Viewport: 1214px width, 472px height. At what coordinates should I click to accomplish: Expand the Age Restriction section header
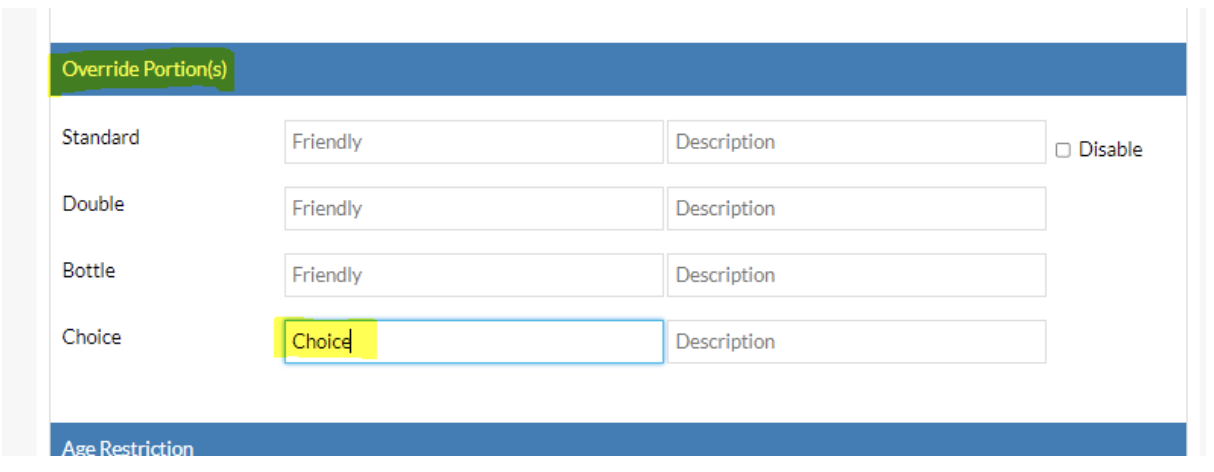point(127,448)
